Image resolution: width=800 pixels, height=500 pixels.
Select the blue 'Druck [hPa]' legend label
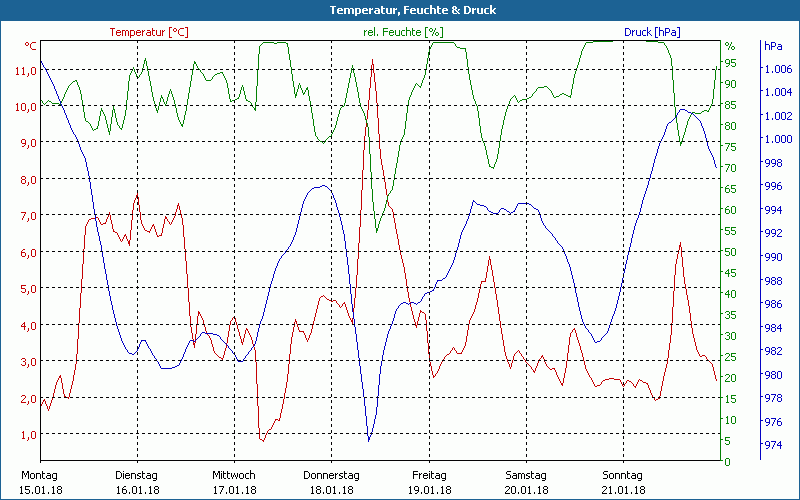click(x=652, y=32)
